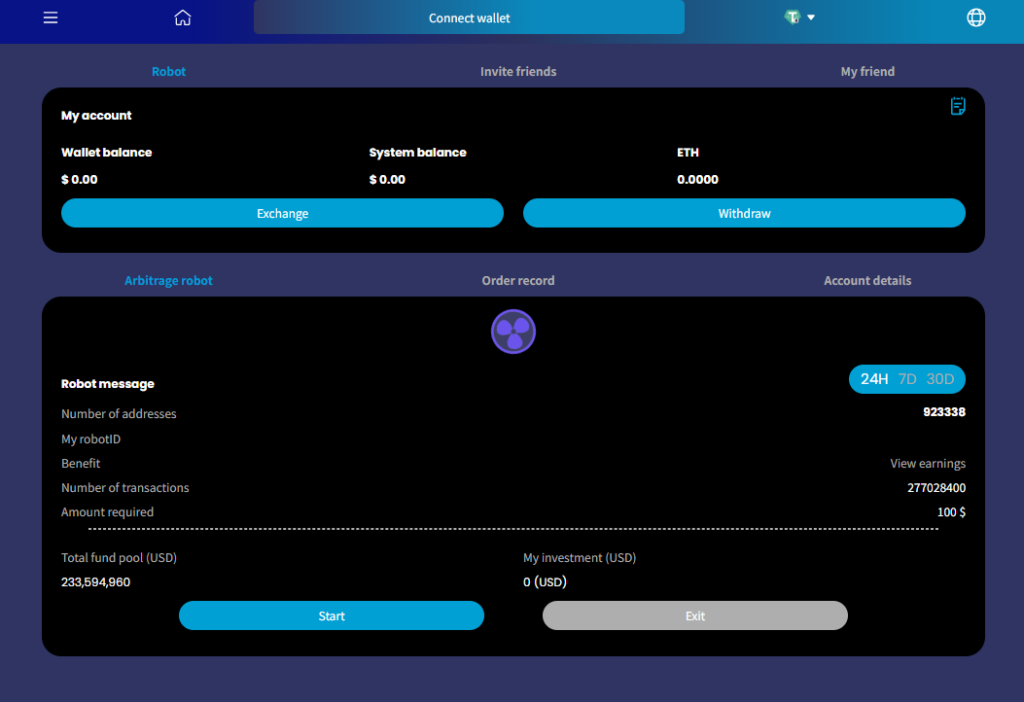Switch to the 7D time range
1024x702 pixels.
coord(907,379)
